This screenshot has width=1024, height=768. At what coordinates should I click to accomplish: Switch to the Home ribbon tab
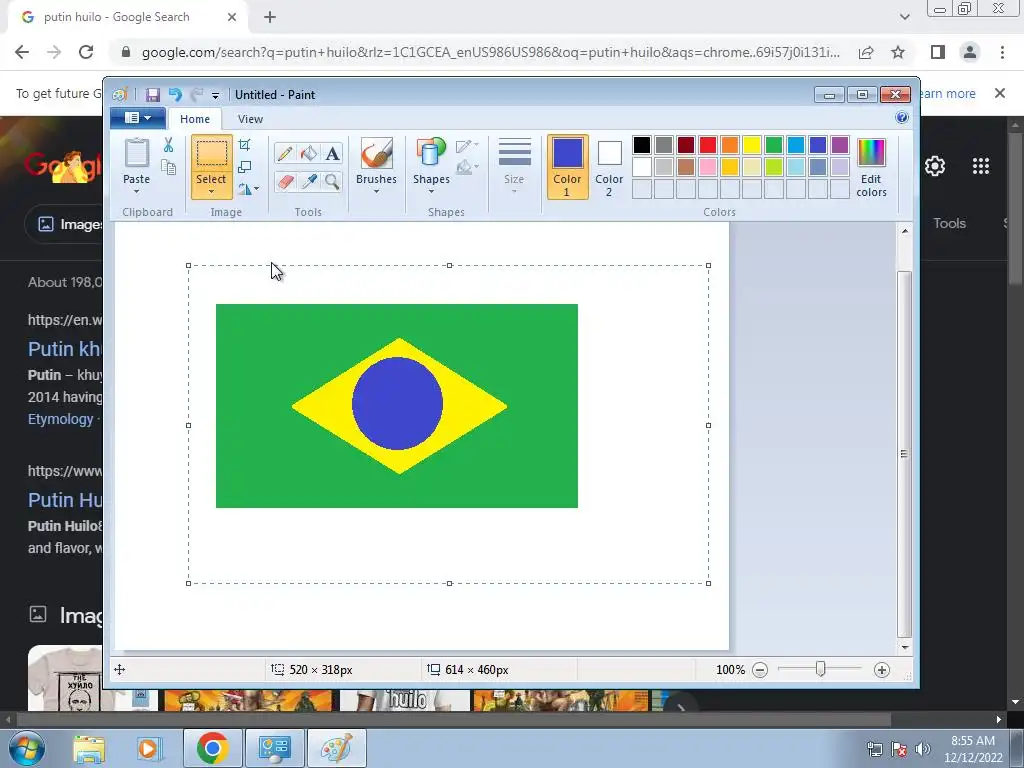coord(195,119)
